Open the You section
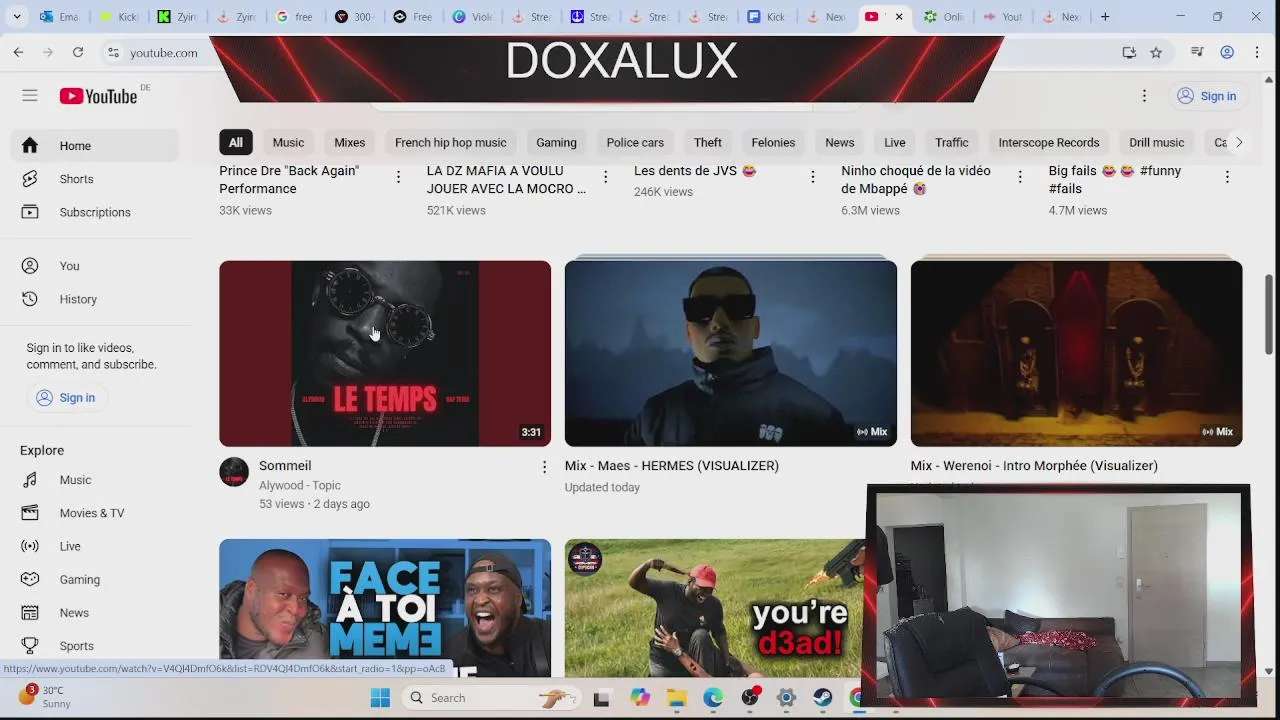1280x720 pixels. coord(97,266)
